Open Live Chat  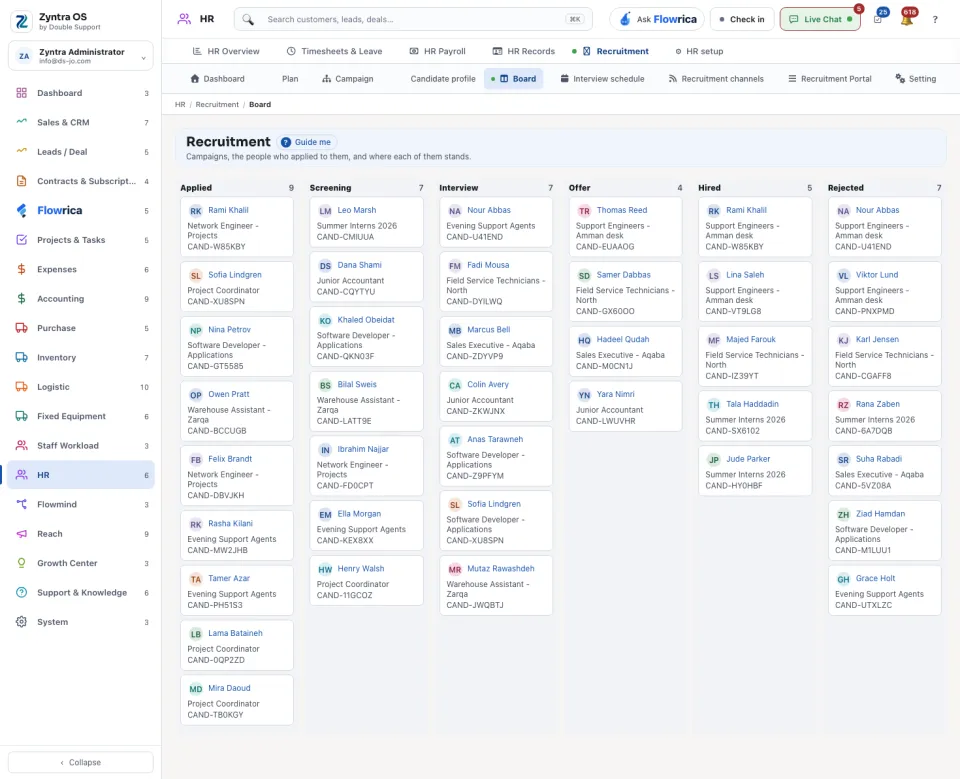pos(820,20)
